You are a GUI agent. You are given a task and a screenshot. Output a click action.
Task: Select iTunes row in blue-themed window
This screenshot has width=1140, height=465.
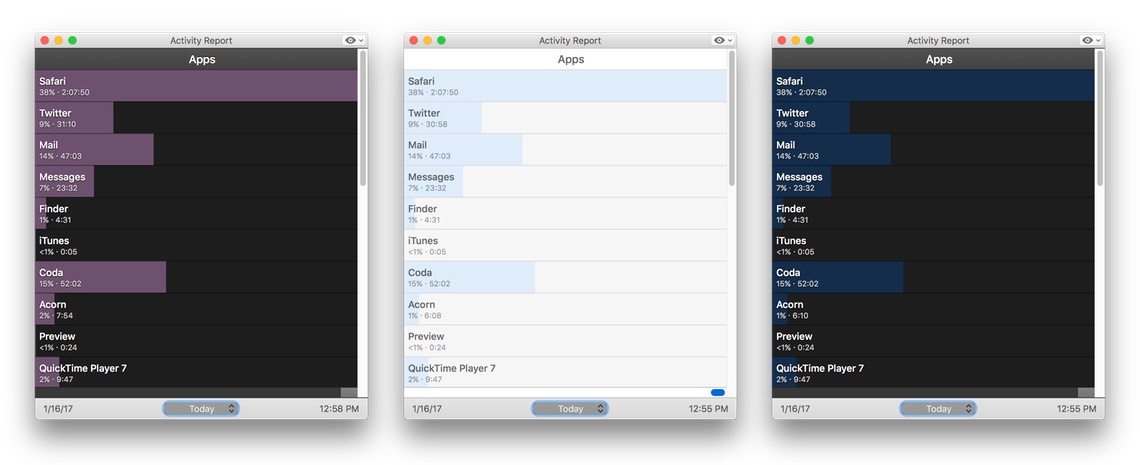point(933,246)
